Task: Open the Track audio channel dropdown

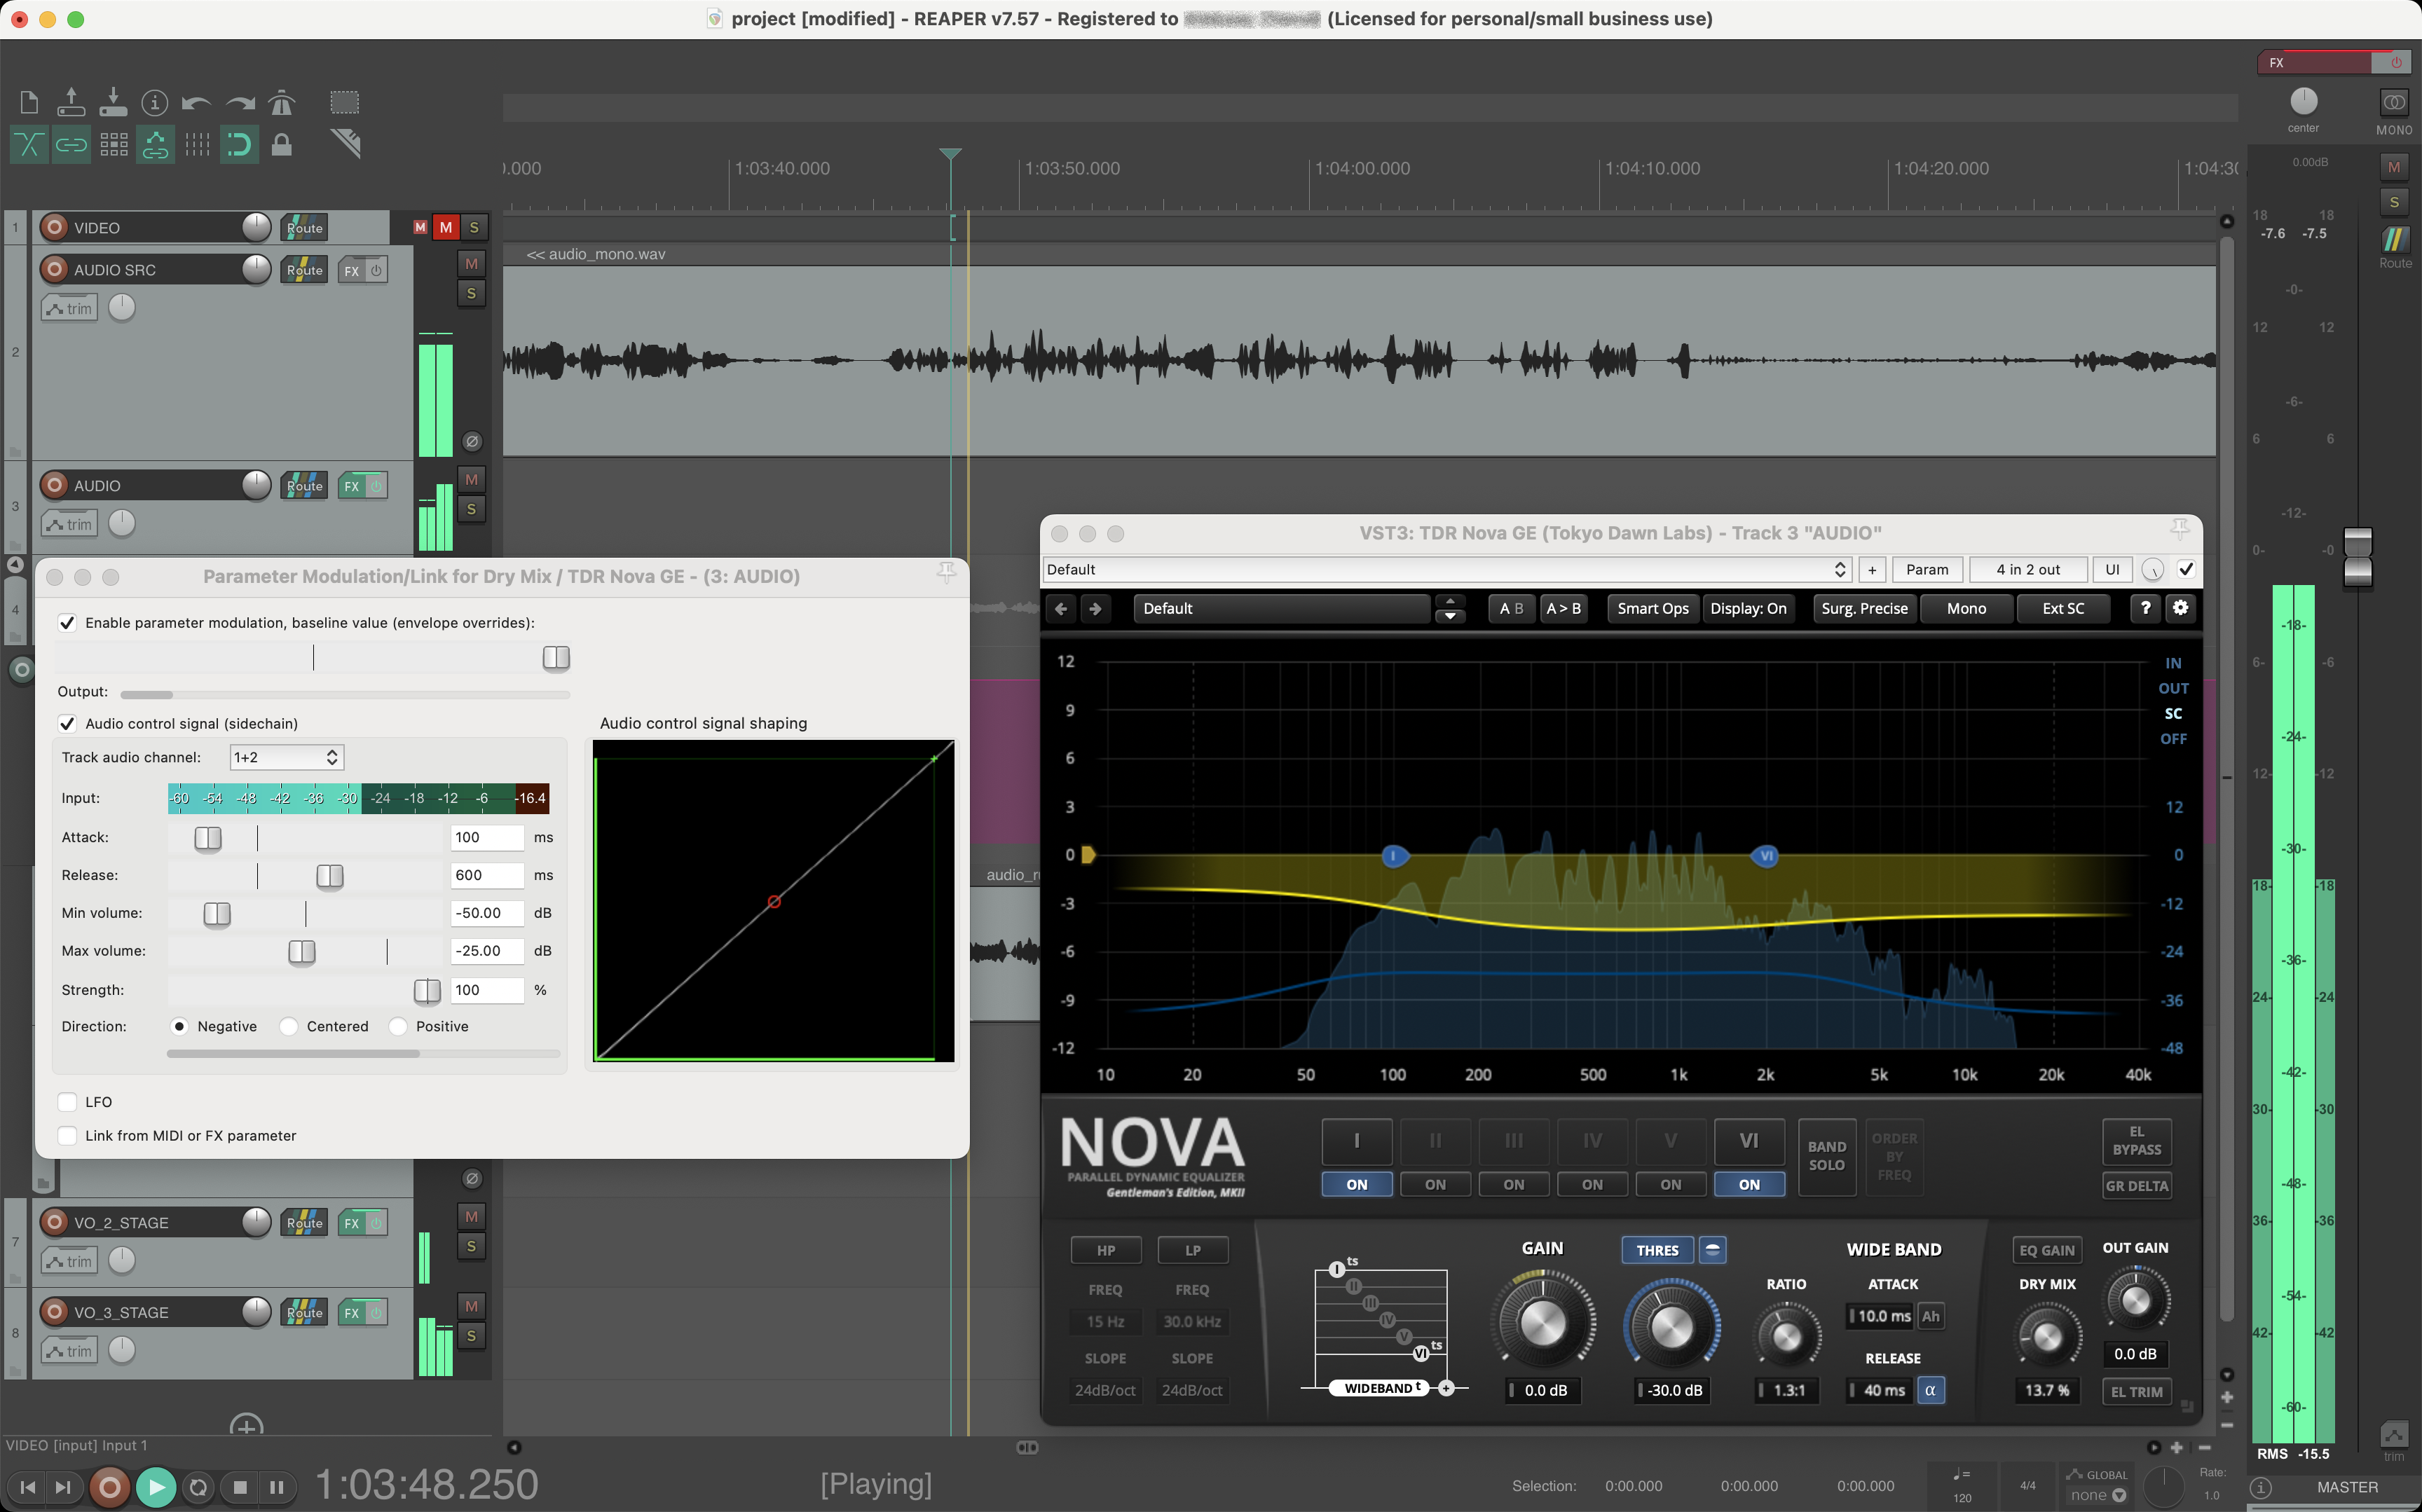Action: pos(287,757)
